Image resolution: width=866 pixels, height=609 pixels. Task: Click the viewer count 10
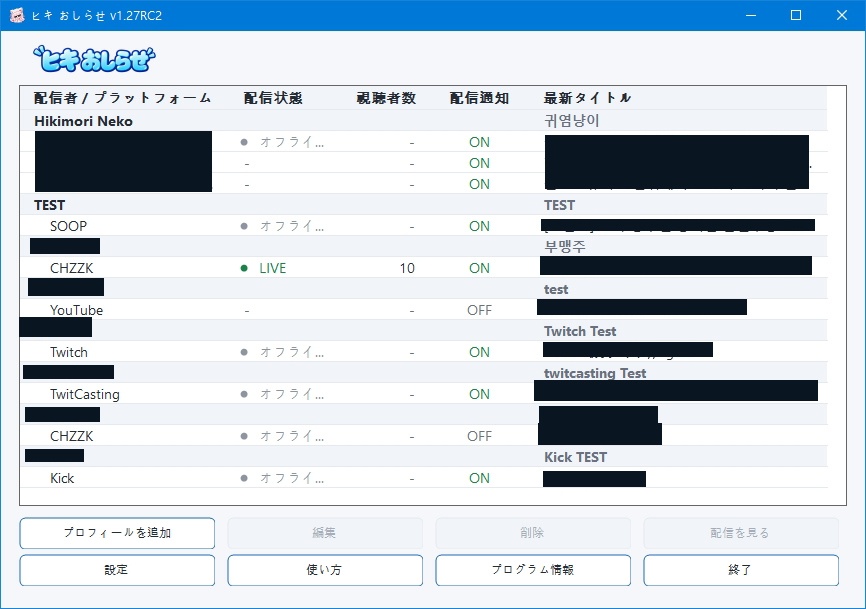[x=407, y=268]
